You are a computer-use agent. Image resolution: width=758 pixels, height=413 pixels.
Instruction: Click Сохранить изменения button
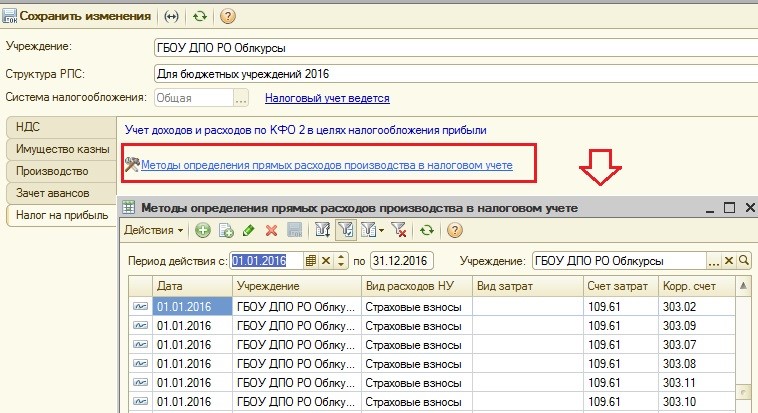point(78,17)
